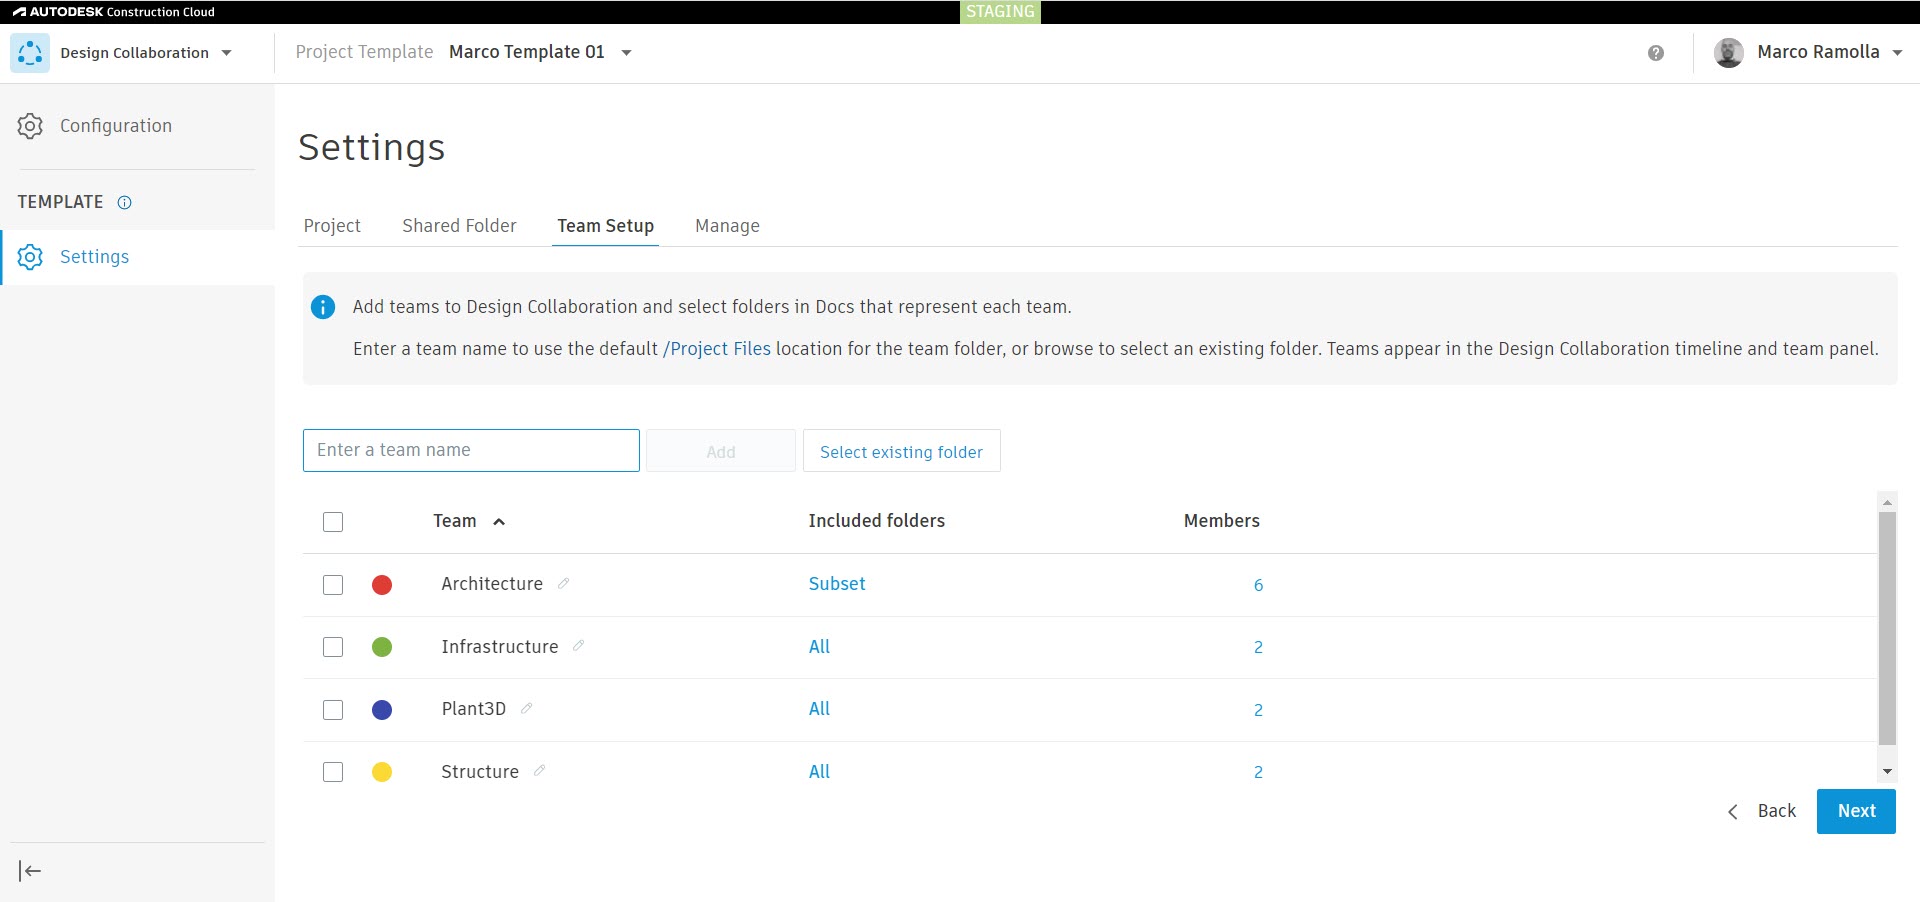Screen dimensions: 1920x902
Task: Collapse the sidebar with the arrow icon
Action: pos(30,871)
